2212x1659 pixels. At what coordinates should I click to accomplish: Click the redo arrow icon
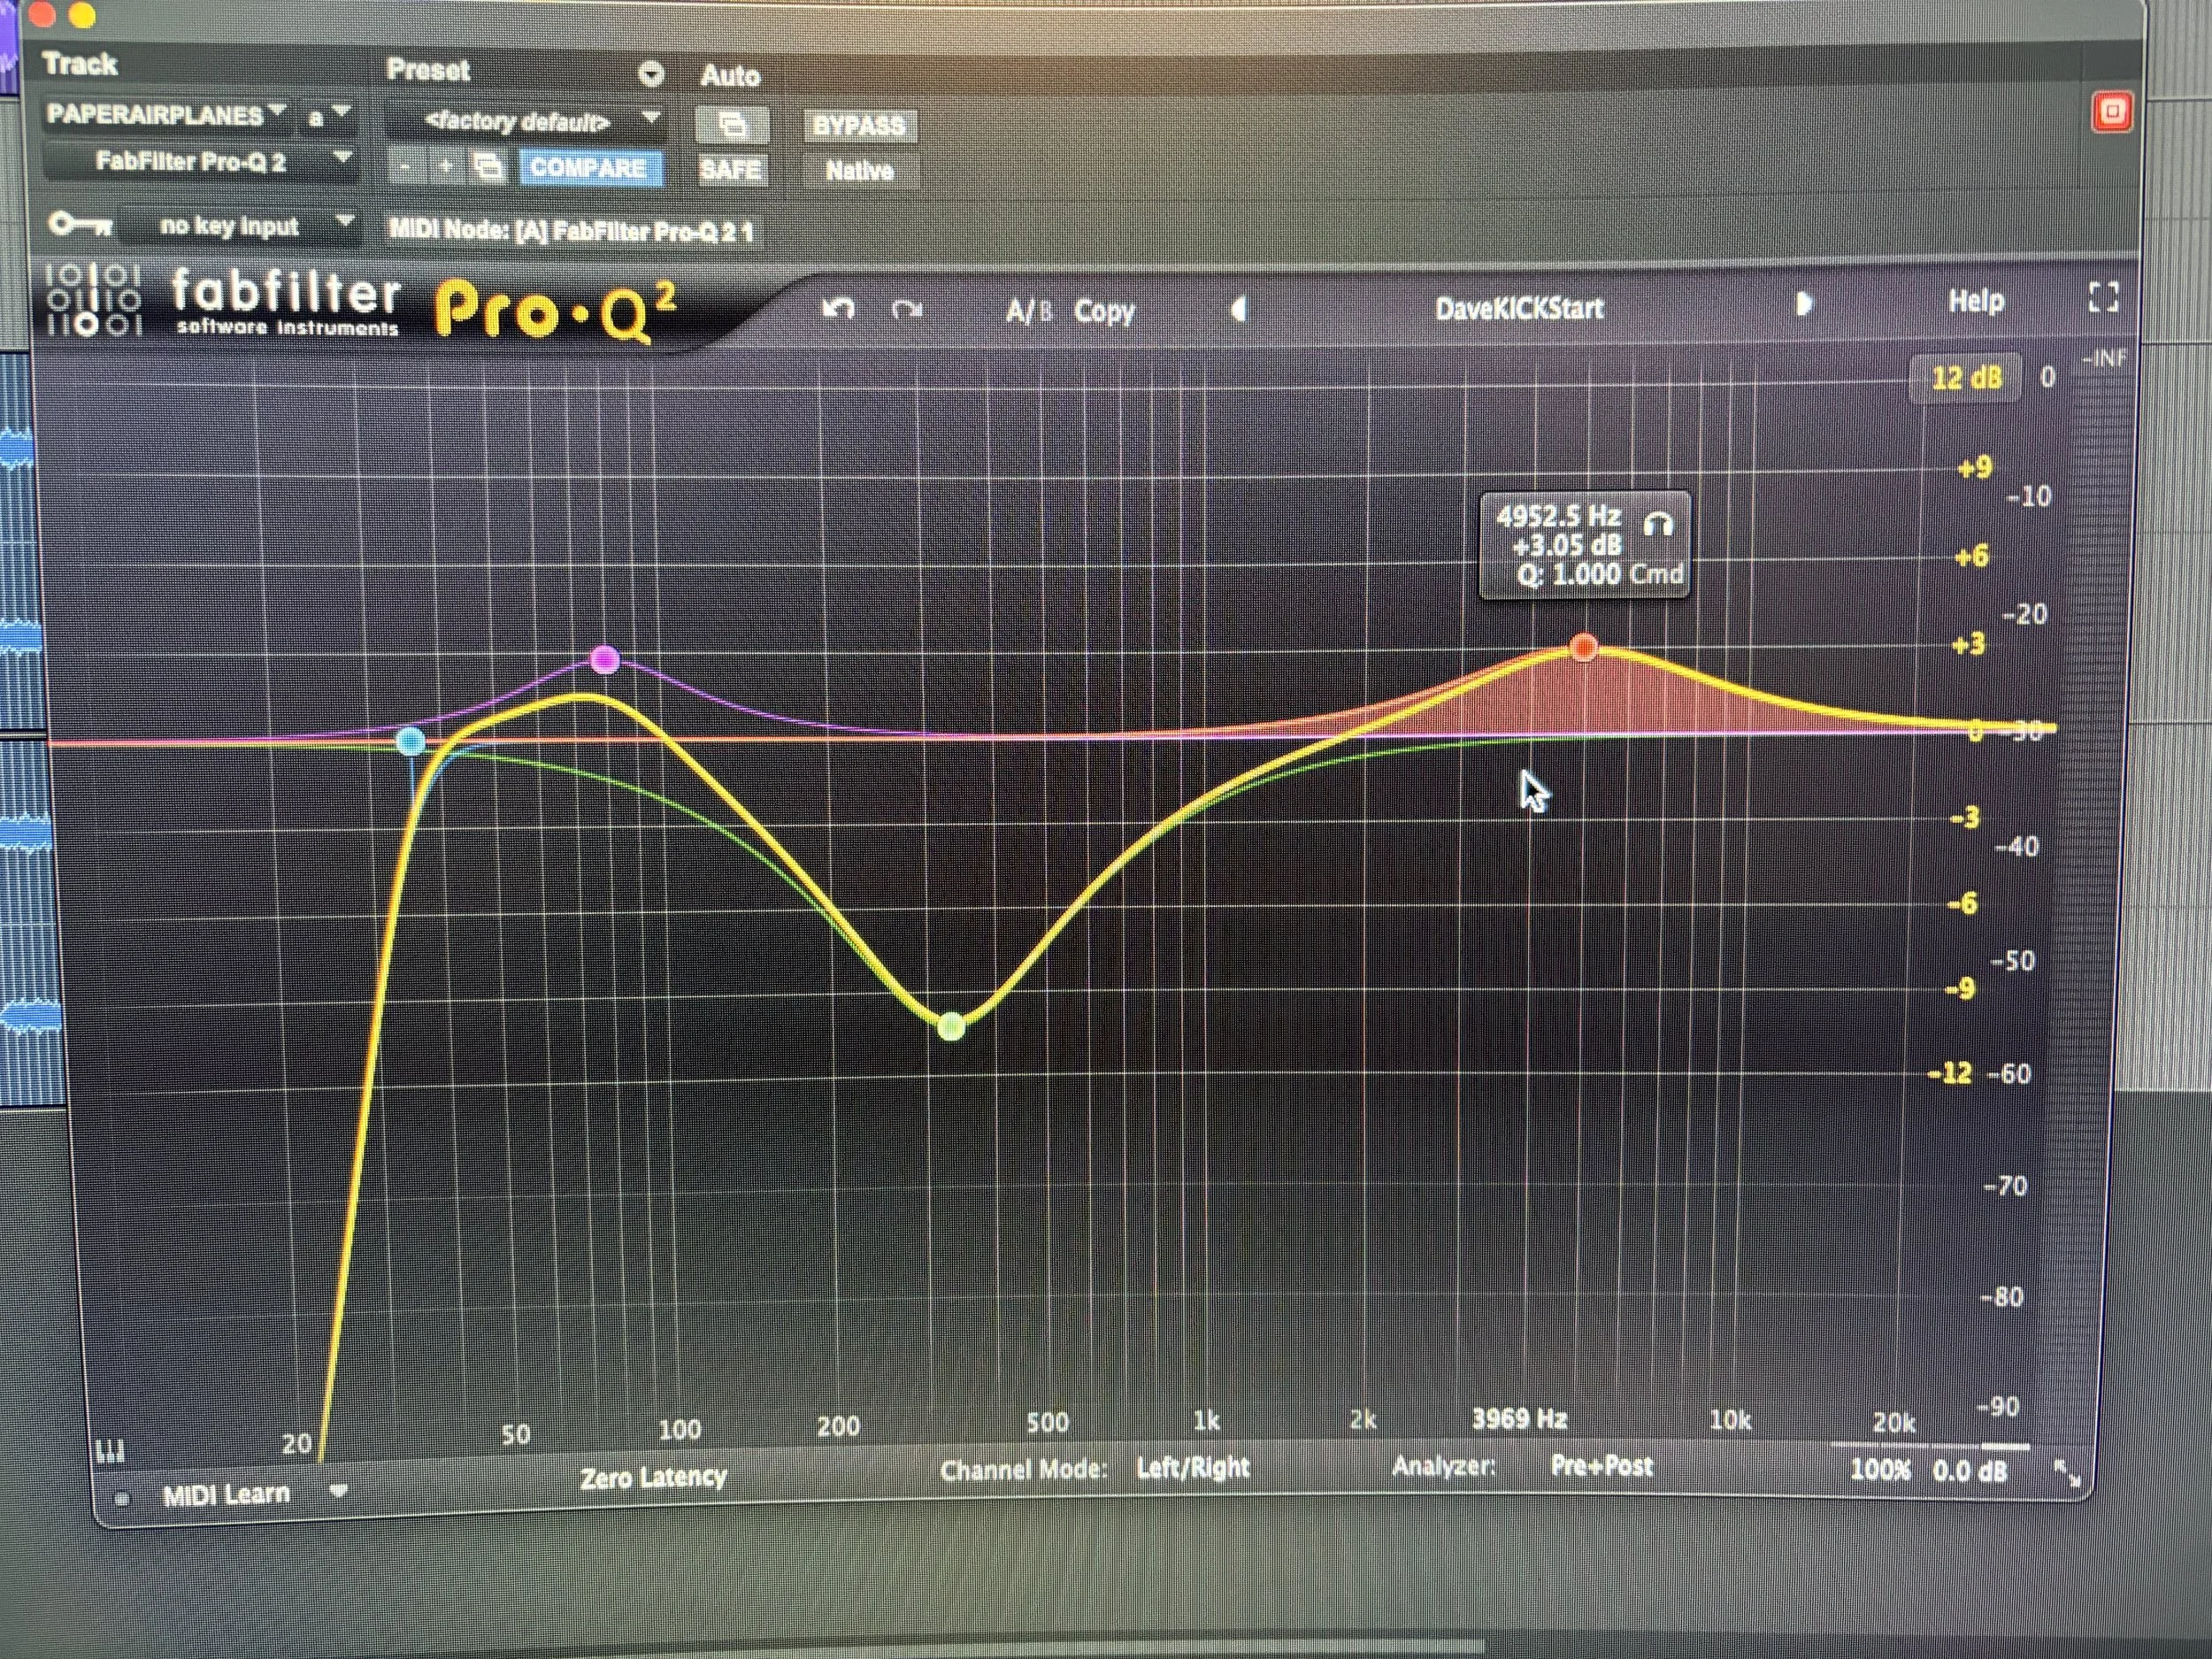click(906, 310)
